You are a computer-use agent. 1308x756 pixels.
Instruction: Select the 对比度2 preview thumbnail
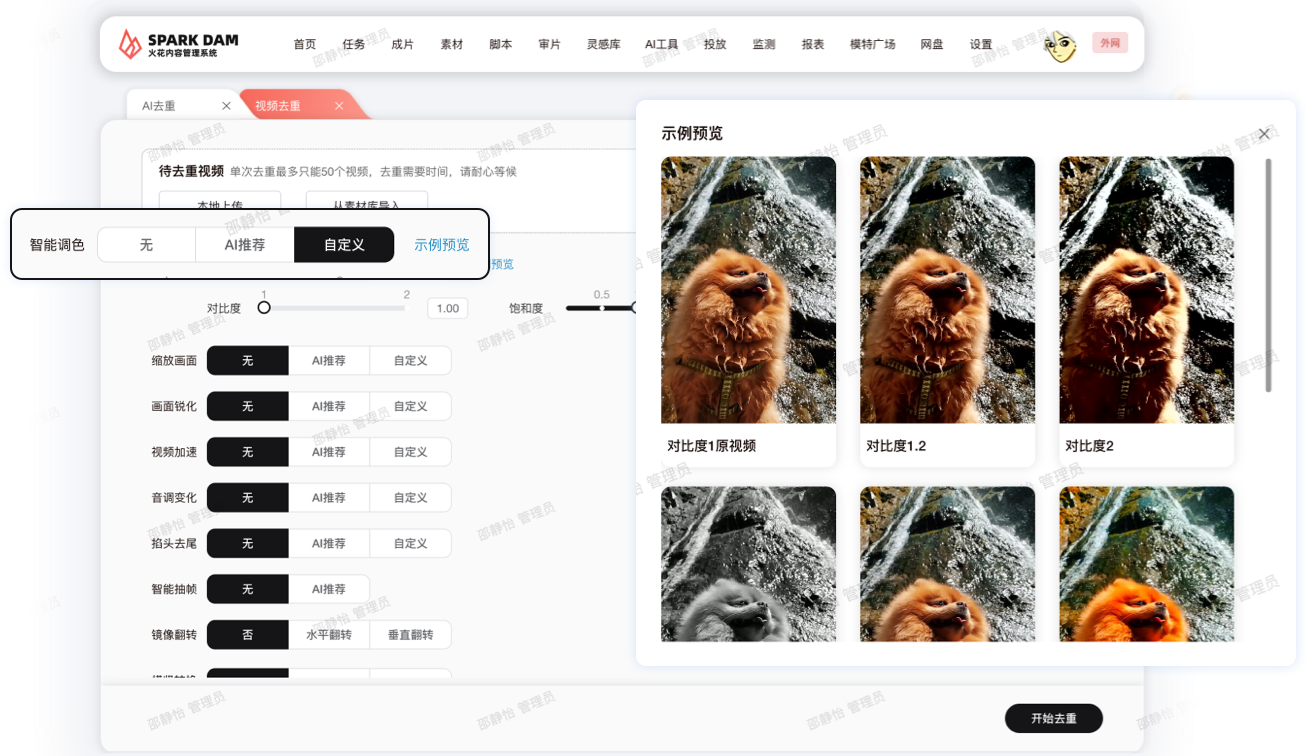[1146, 290]
